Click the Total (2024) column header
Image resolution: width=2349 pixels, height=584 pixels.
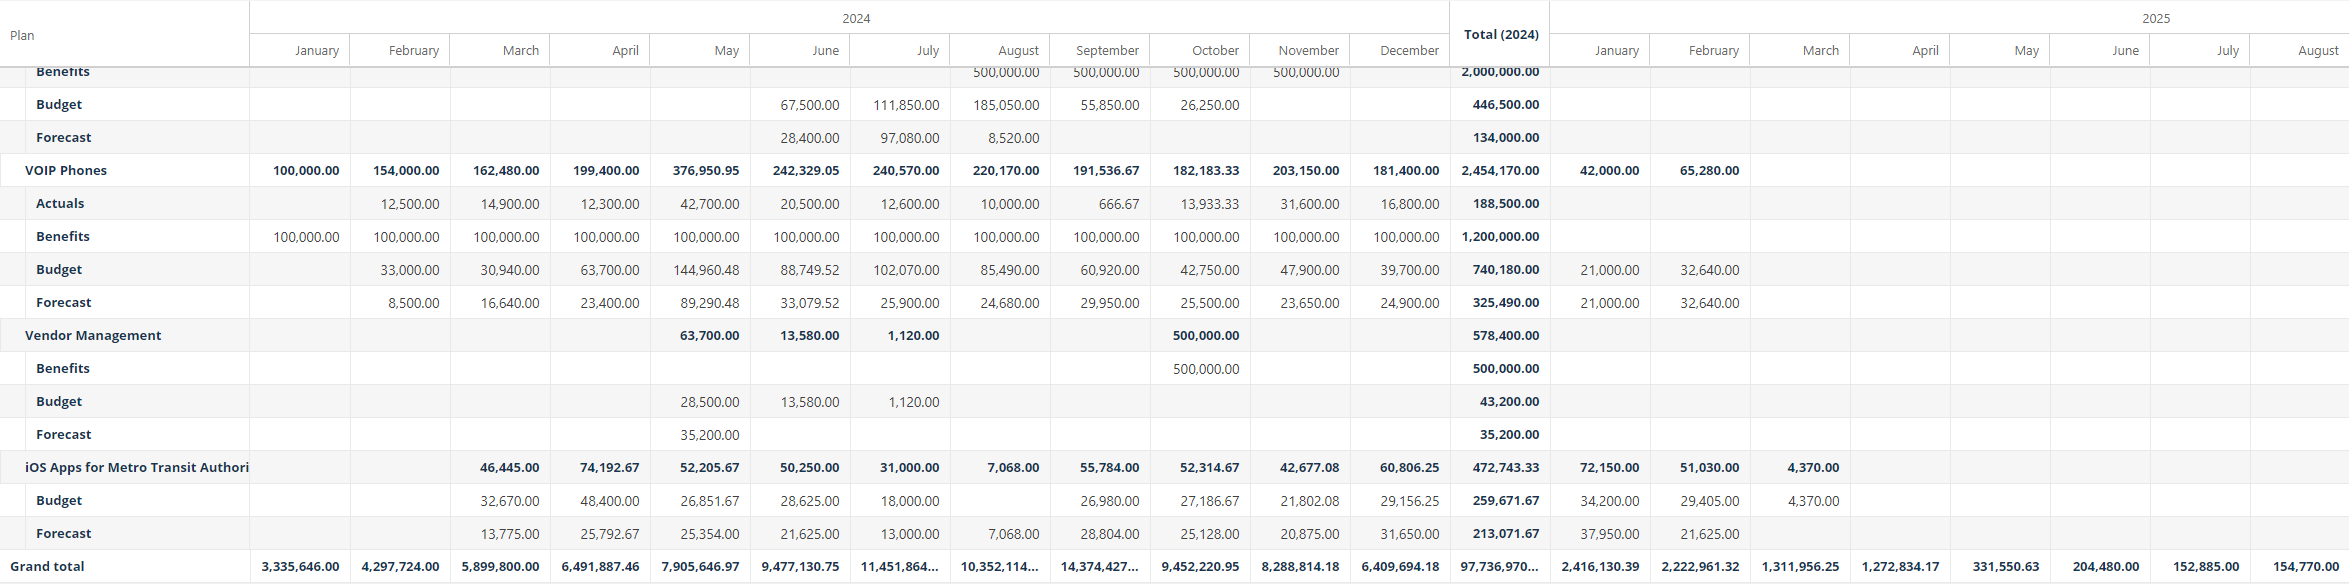1500,35
